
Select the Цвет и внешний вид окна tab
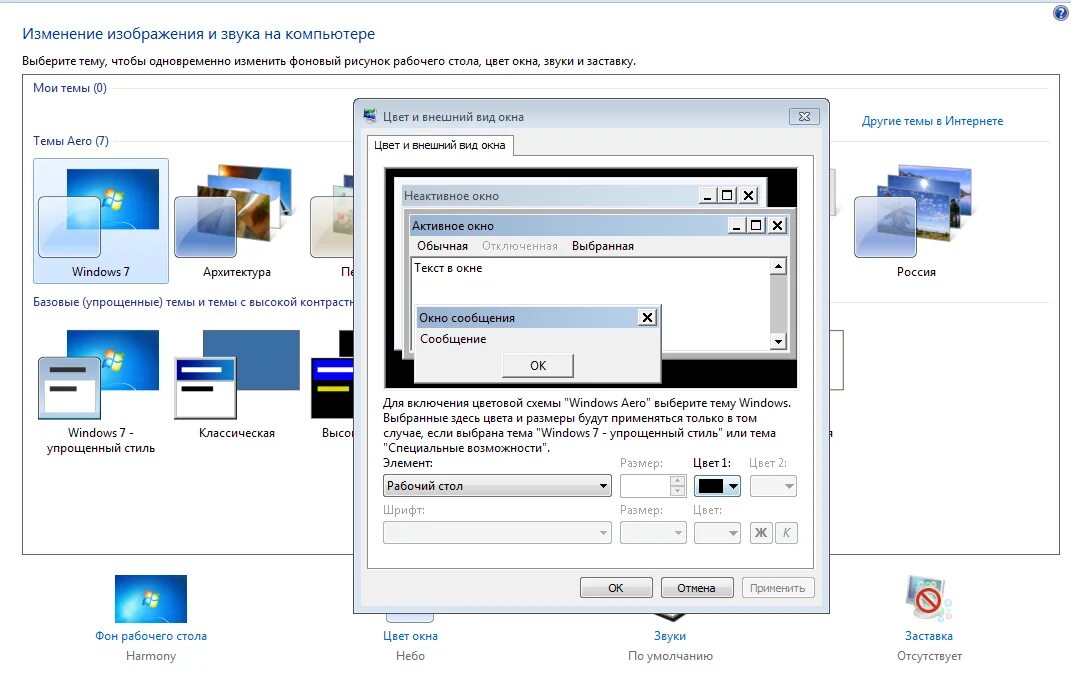point(440,145)
